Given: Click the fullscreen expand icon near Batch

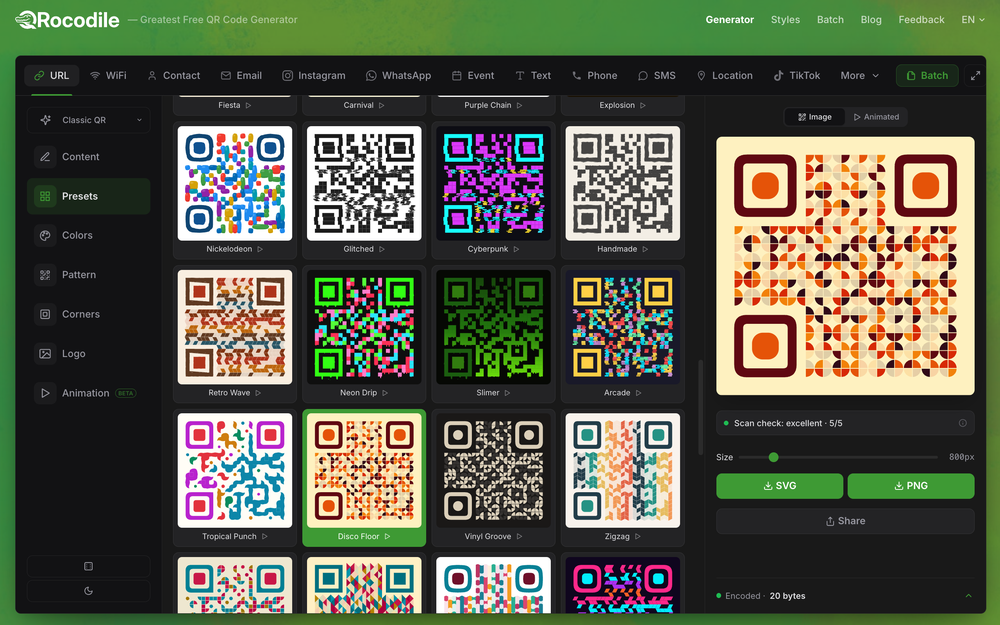Looking at the screenshot, I should pos(975,76).
